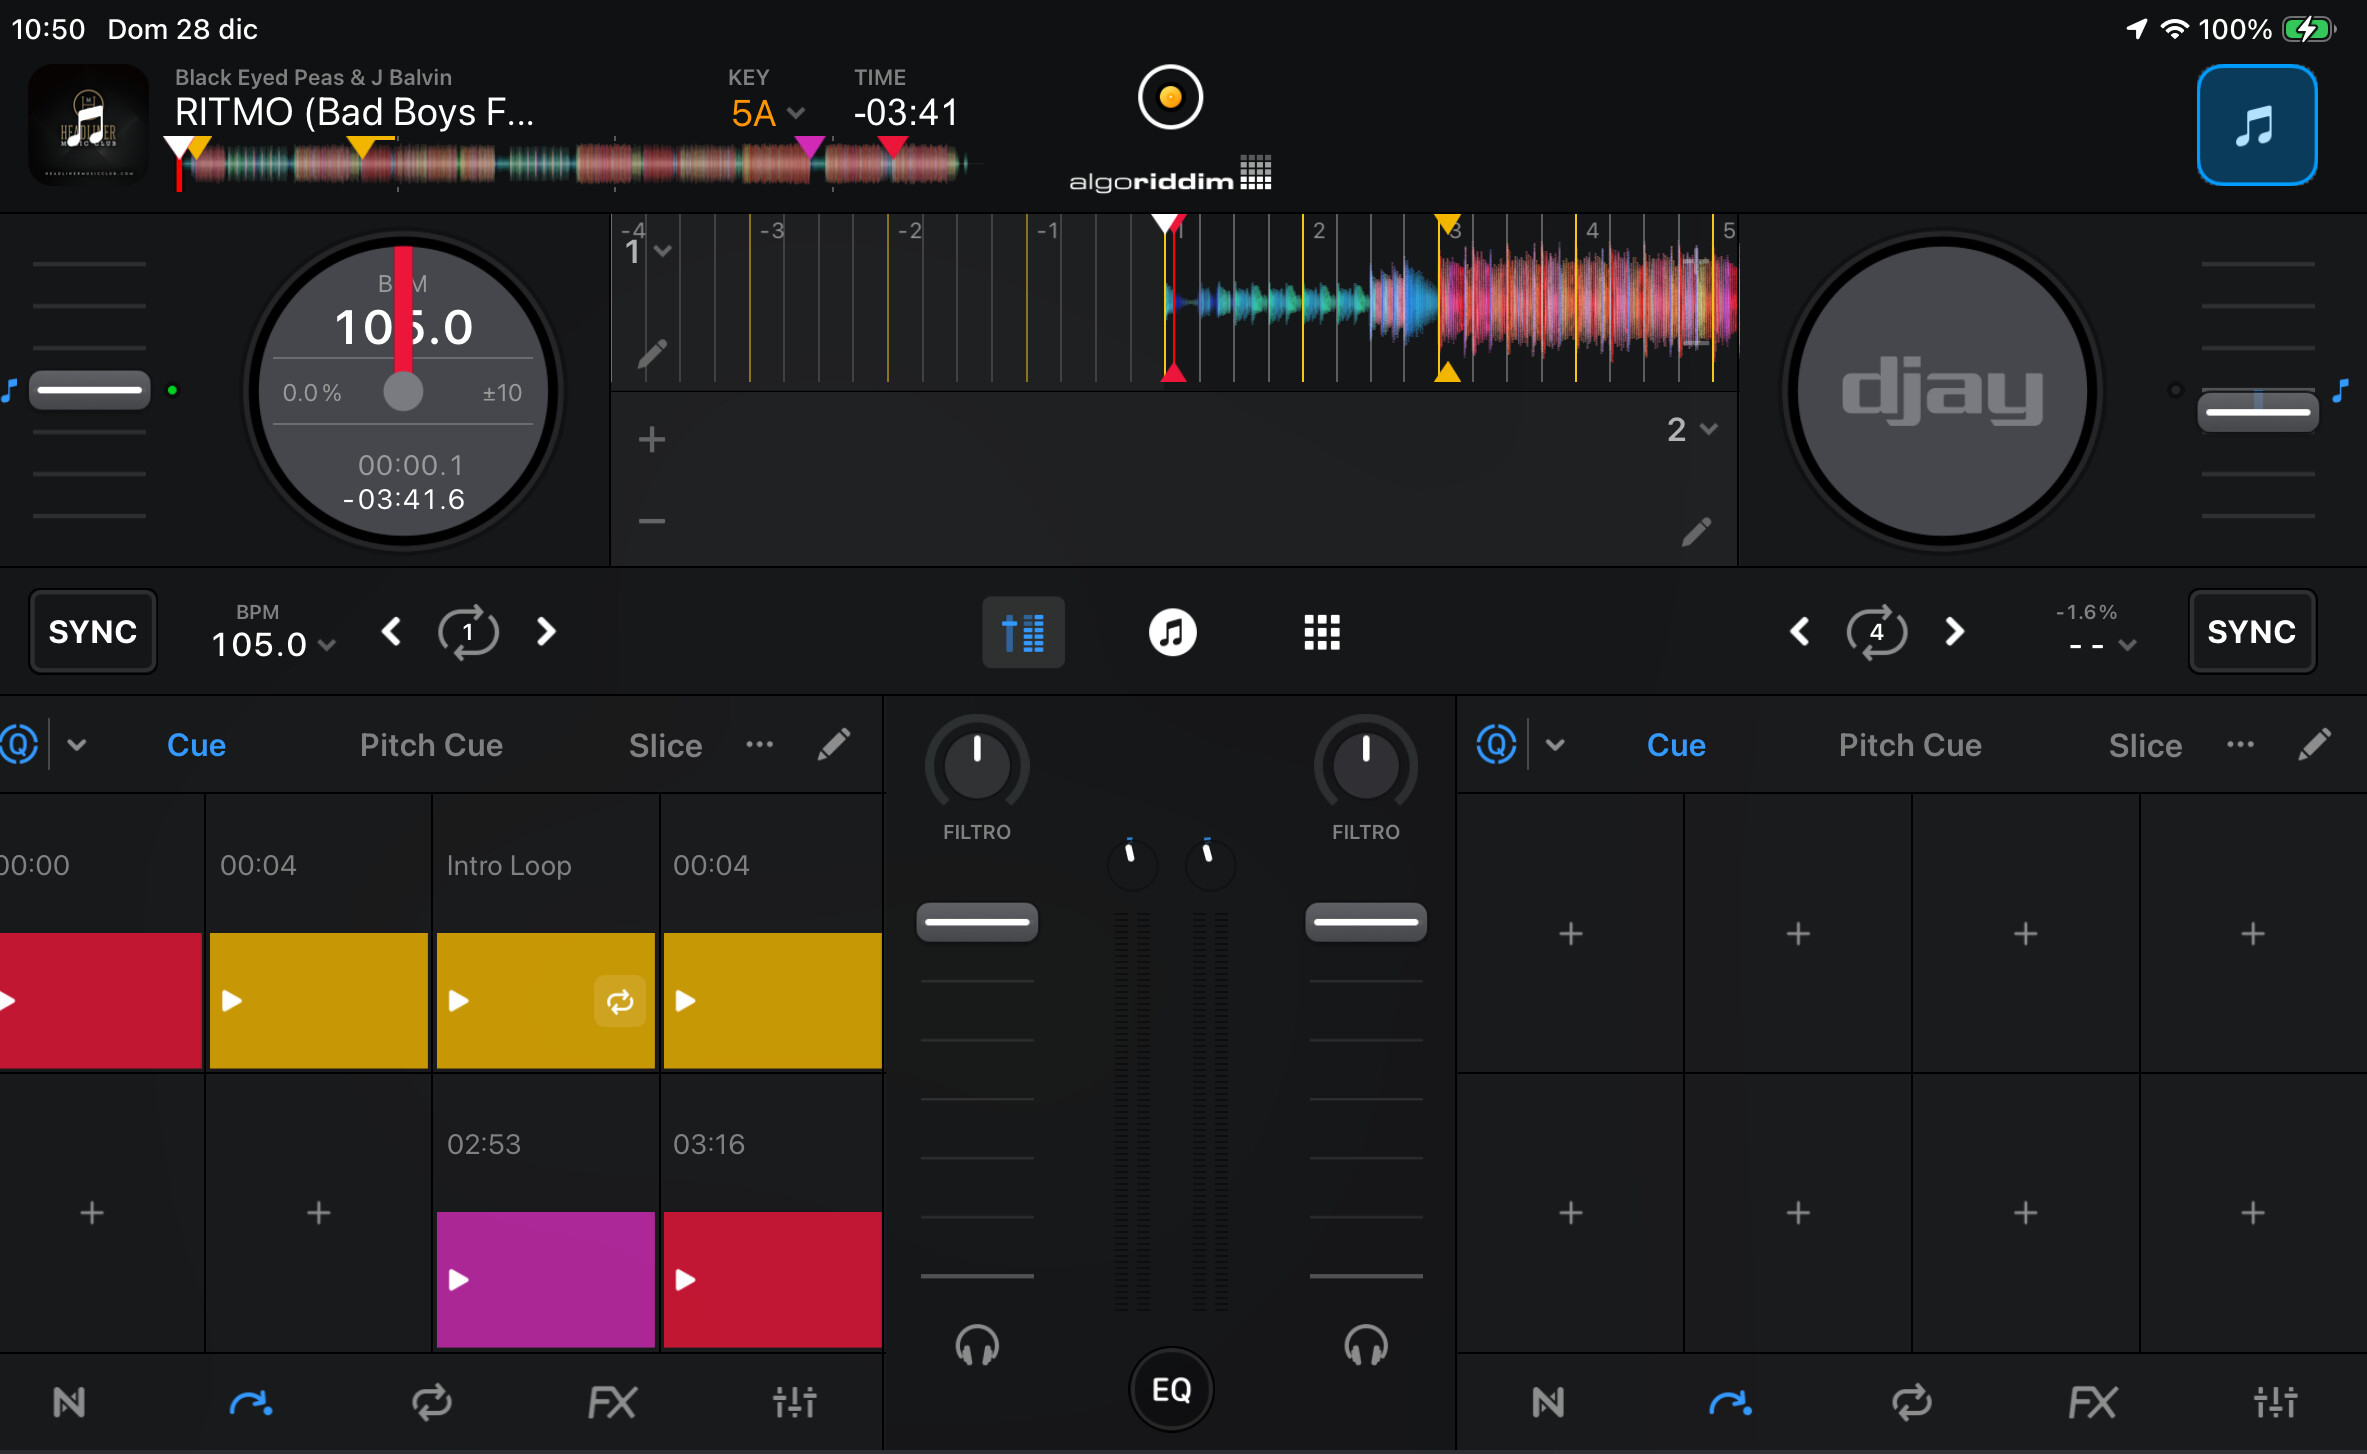Screen dimensions: 2367x1454
Task: Open left deck FX panel
Action: (x=612, y=1402)
